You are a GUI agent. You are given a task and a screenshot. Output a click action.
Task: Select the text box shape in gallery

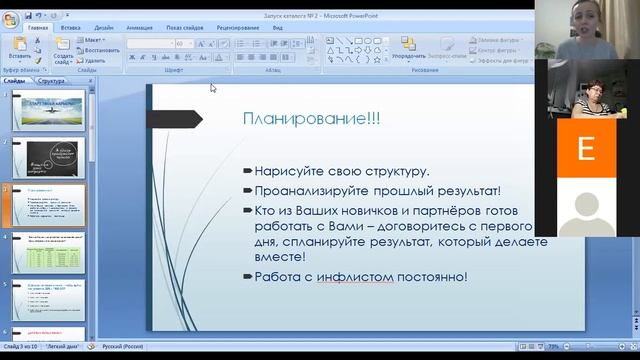pos(330,41)
